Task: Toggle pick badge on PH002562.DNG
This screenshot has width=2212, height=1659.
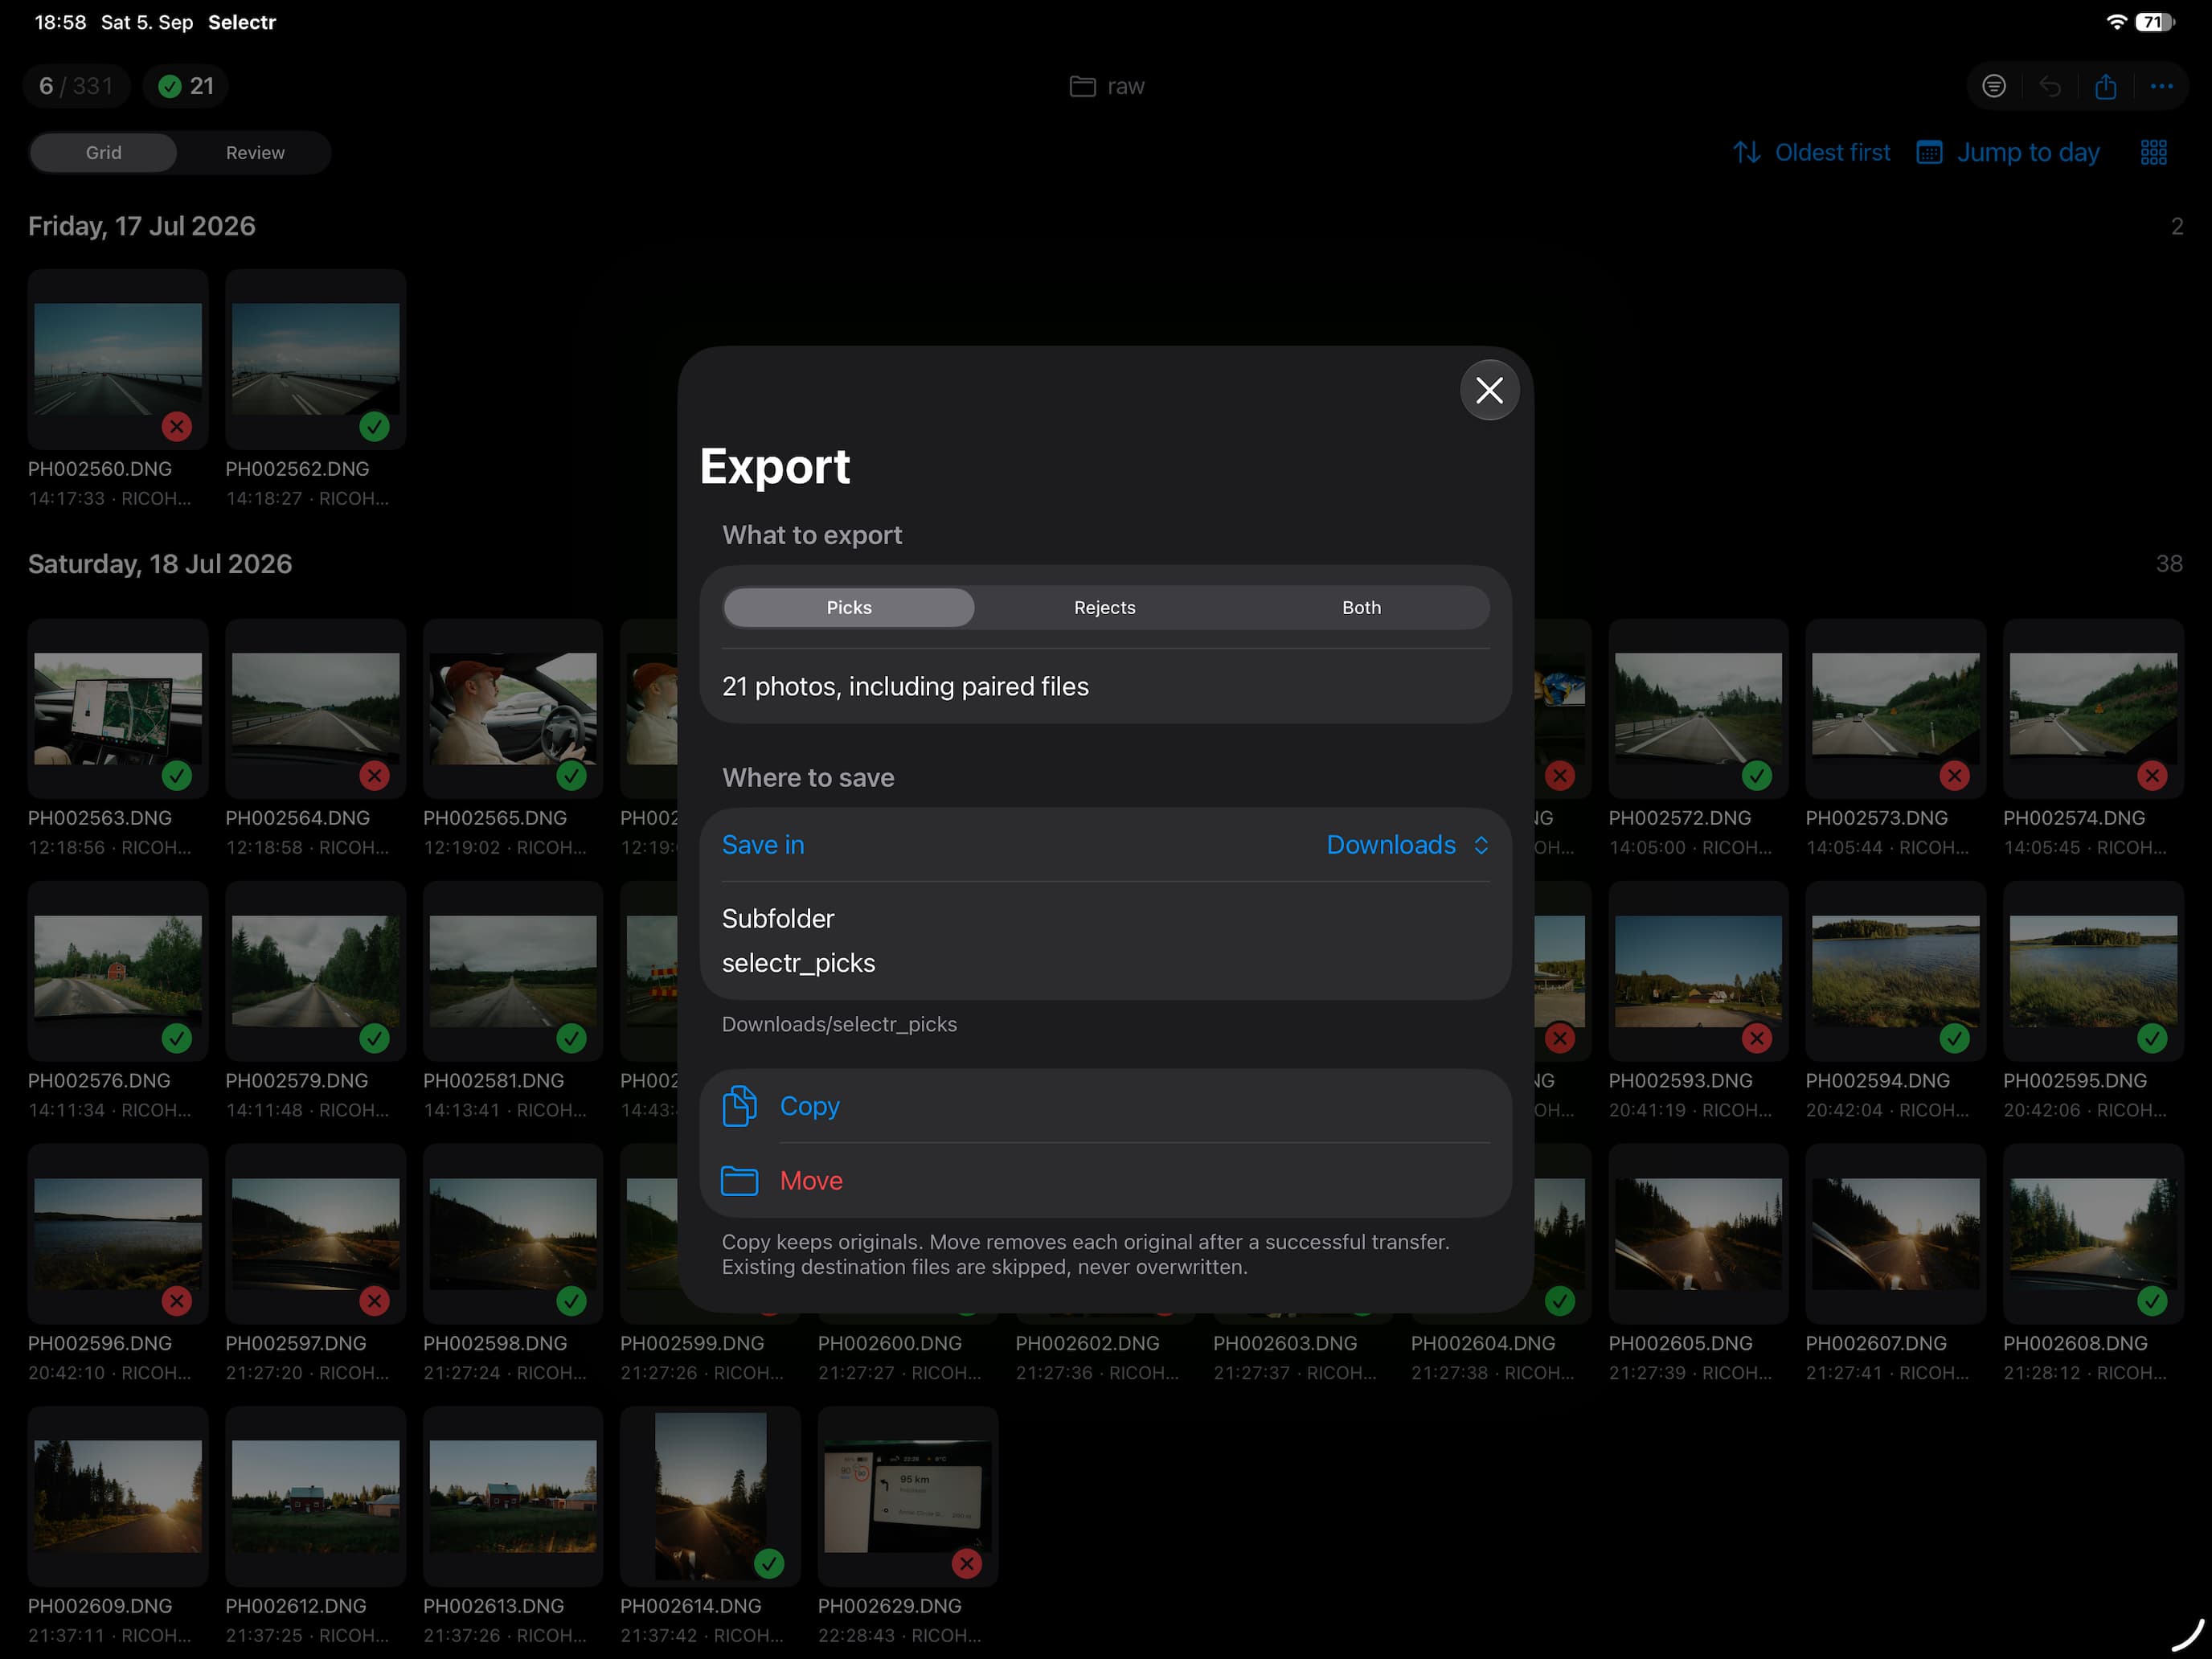Action: (x=374, y=427)
